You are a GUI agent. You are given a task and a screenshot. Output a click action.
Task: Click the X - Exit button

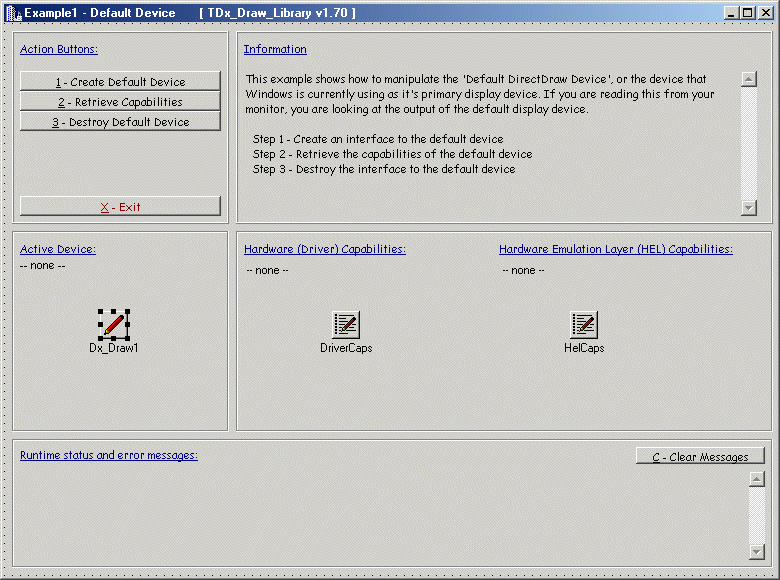[x=120, y=207]
